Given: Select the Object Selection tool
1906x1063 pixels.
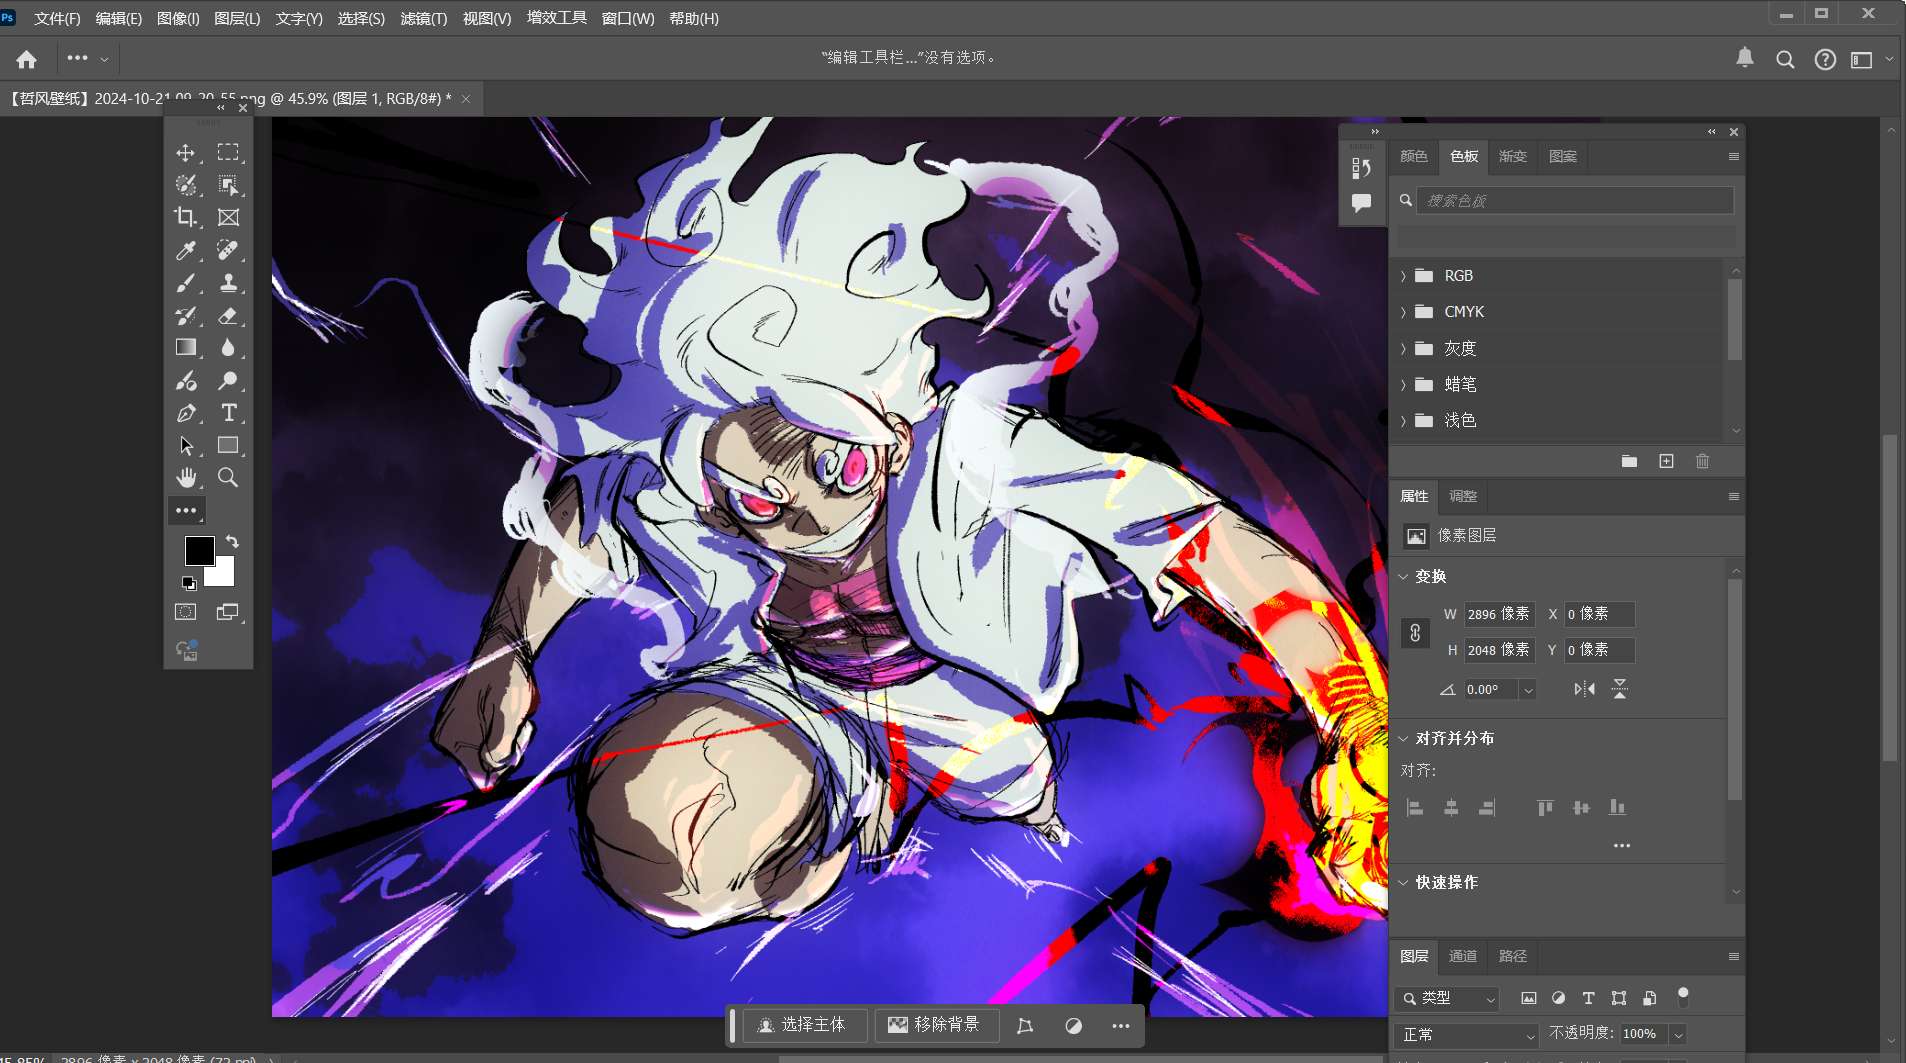Looking at the screenshot, I should click(x=228, y=185).
